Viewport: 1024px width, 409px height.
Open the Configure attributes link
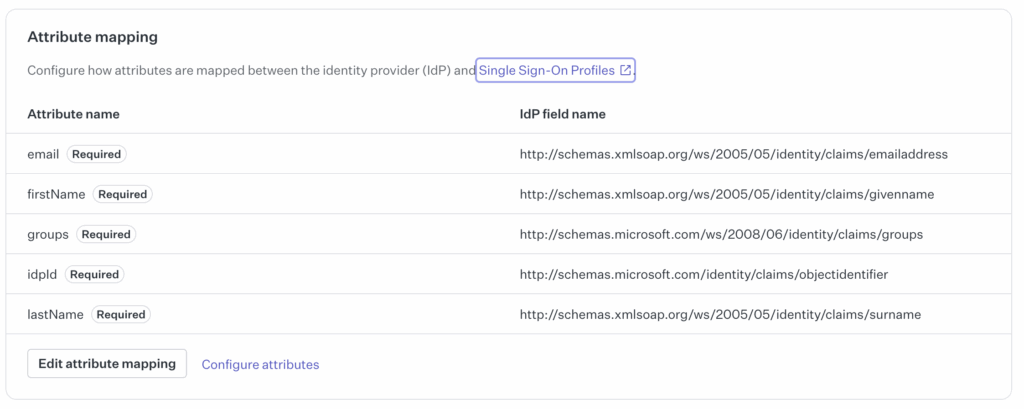pos(260,365)
